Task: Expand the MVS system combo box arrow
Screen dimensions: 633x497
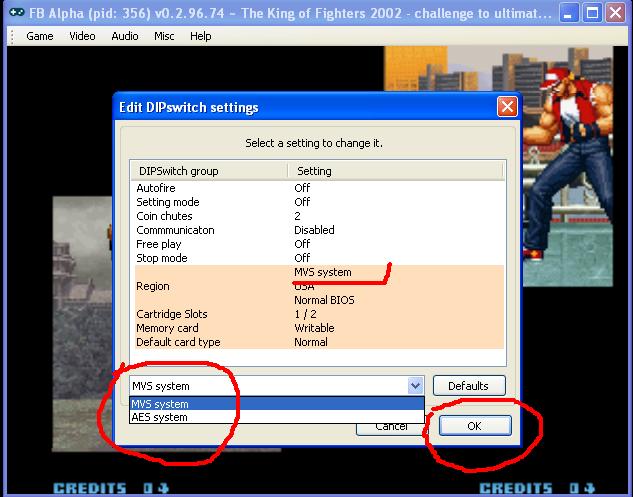Action: (x=415, y=386)
